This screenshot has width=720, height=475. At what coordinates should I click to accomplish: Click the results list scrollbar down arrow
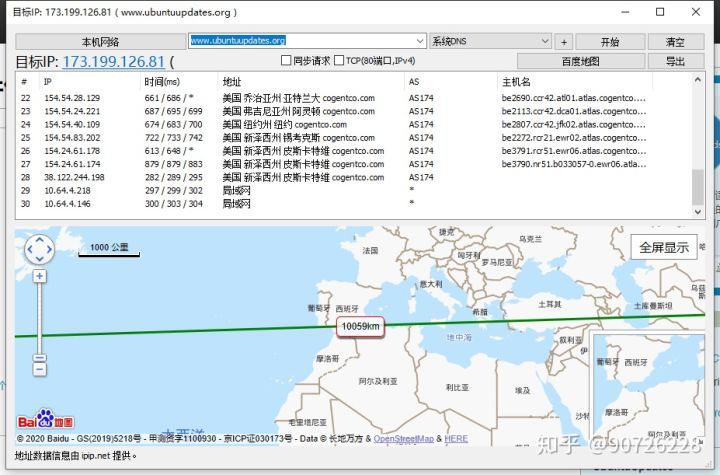pyautogui.click(x=698, y=212)
